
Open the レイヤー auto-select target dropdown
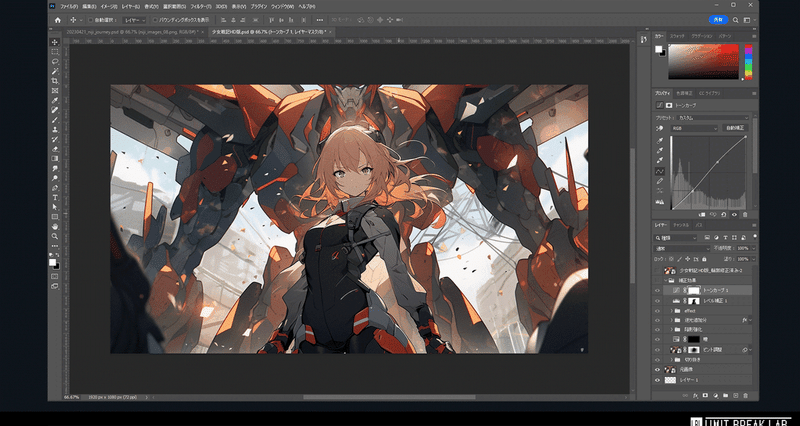[134, 20]
